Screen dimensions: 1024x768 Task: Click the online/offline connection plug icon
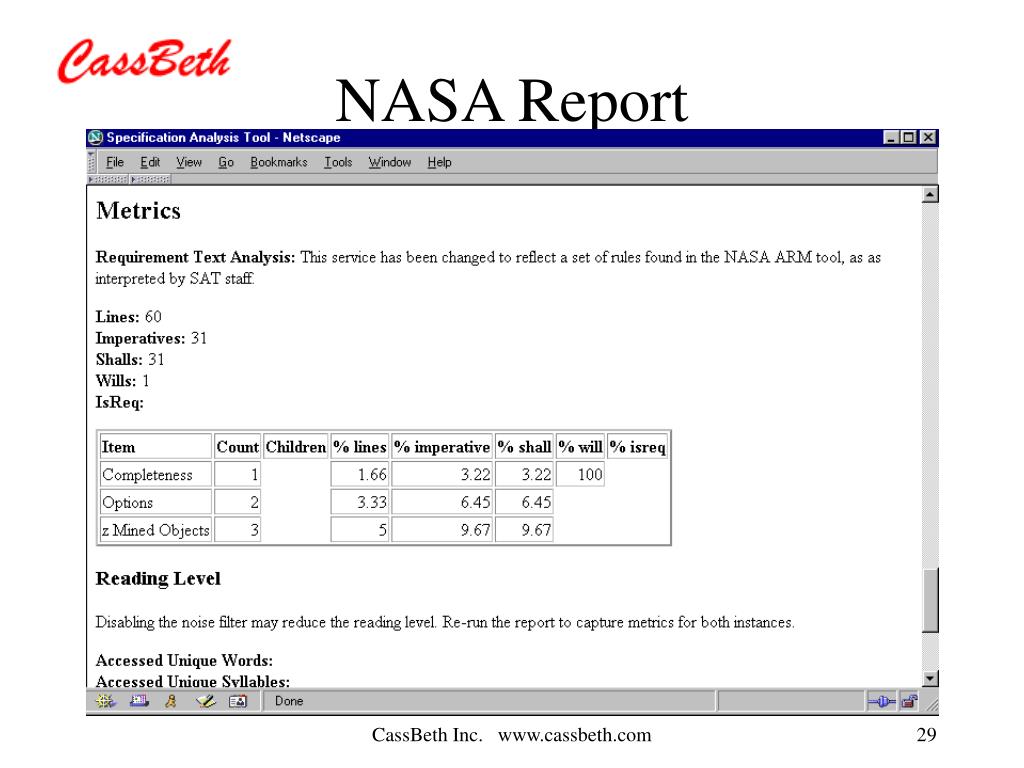point(881,702)
